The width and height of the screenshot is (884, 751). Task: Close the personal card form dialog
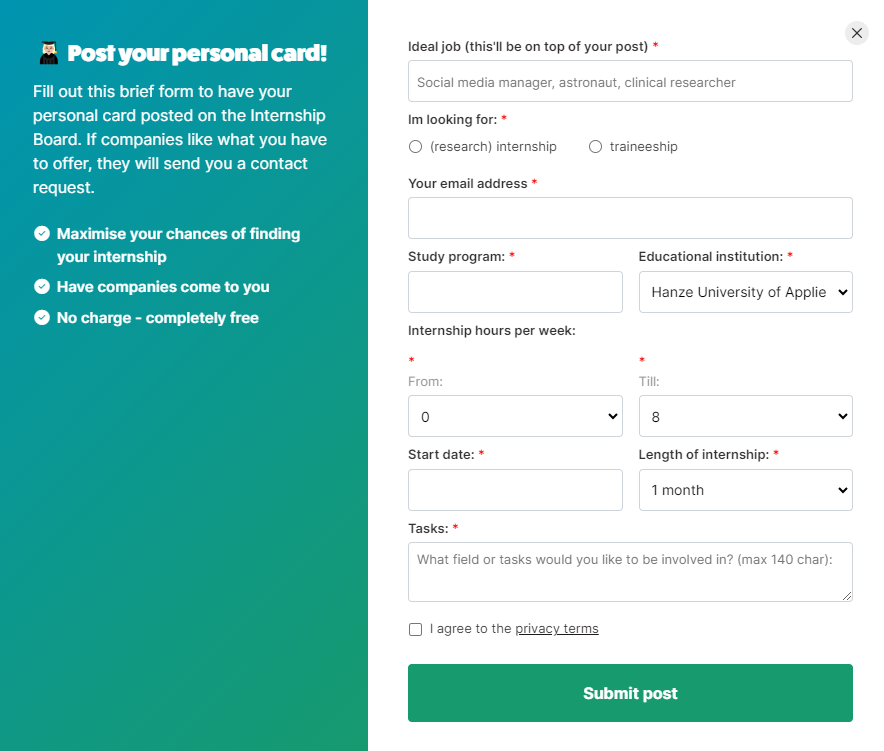click(x=857, y=33)
